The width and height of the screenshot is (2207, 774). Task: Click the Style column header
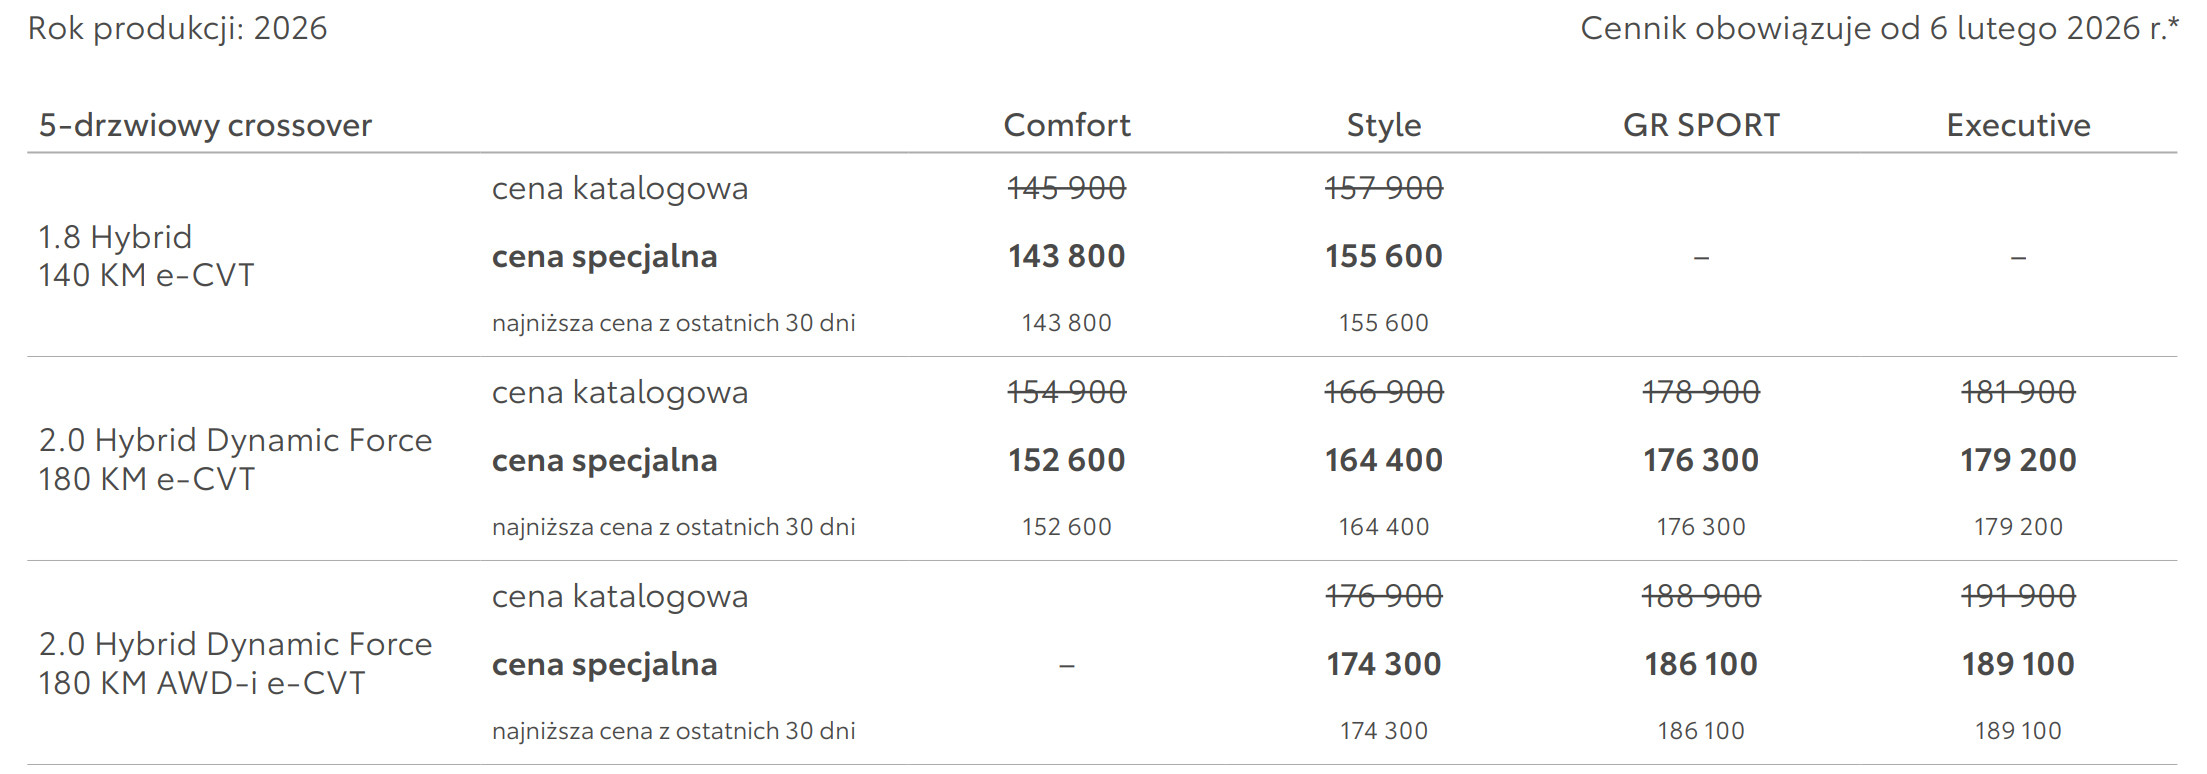(x=1383, y=125)
